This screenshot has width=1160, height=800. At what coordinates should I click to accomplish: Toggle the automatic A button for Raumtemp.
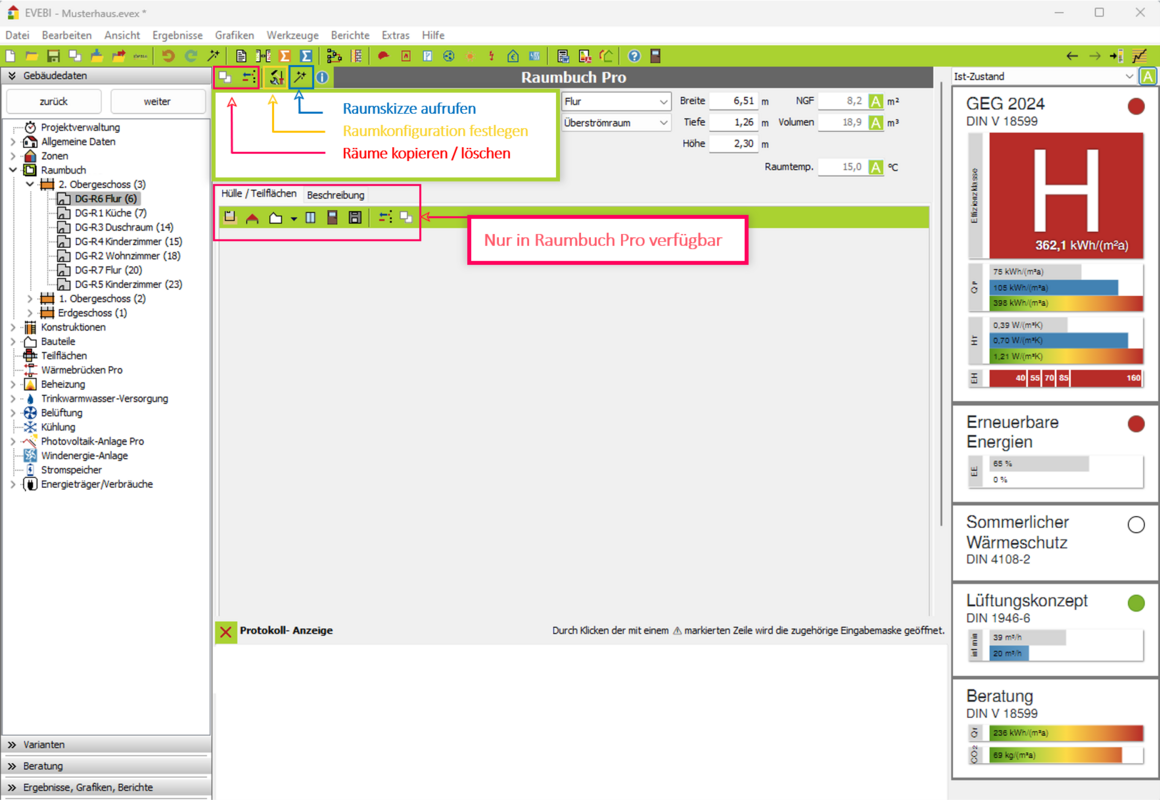click(x=876, y=167)
